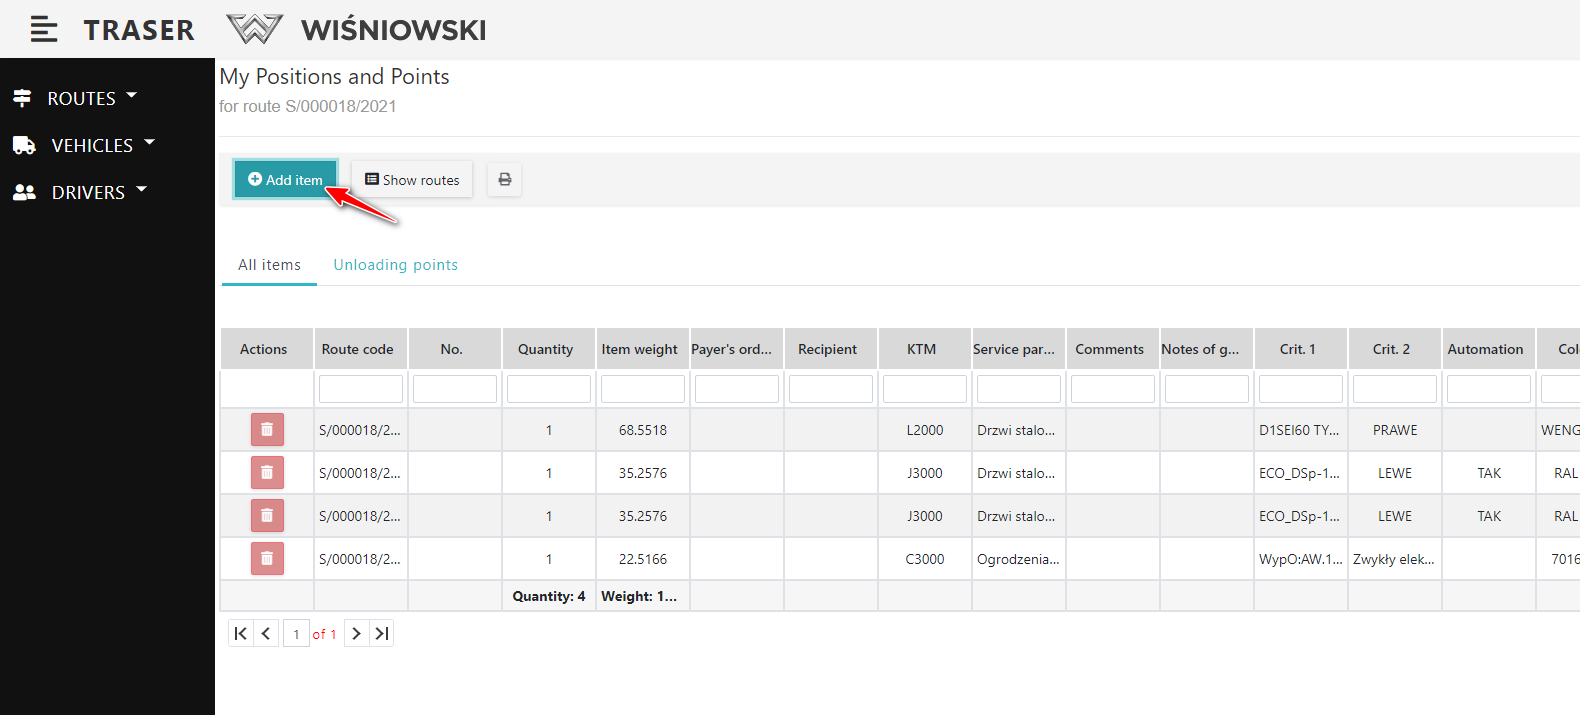
Task: Switch to the Unloading points tab
Action: tap(395, 265)
